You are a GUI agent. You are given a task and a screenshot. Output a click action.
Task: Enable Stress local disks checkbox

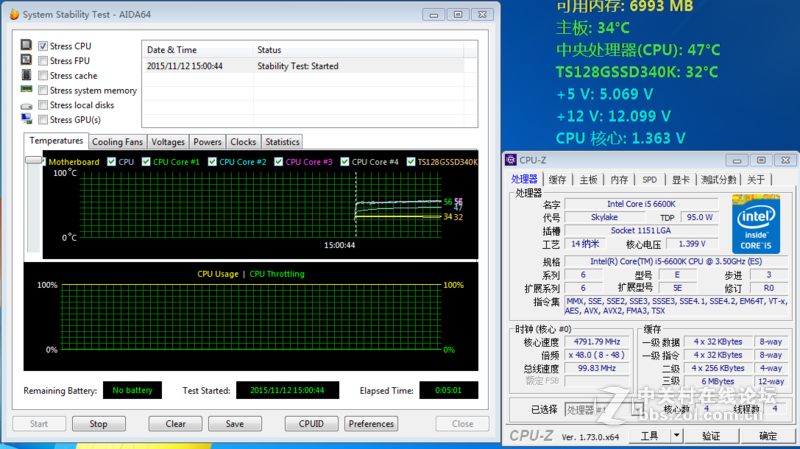pyautogui.click(x=43, y=105)
